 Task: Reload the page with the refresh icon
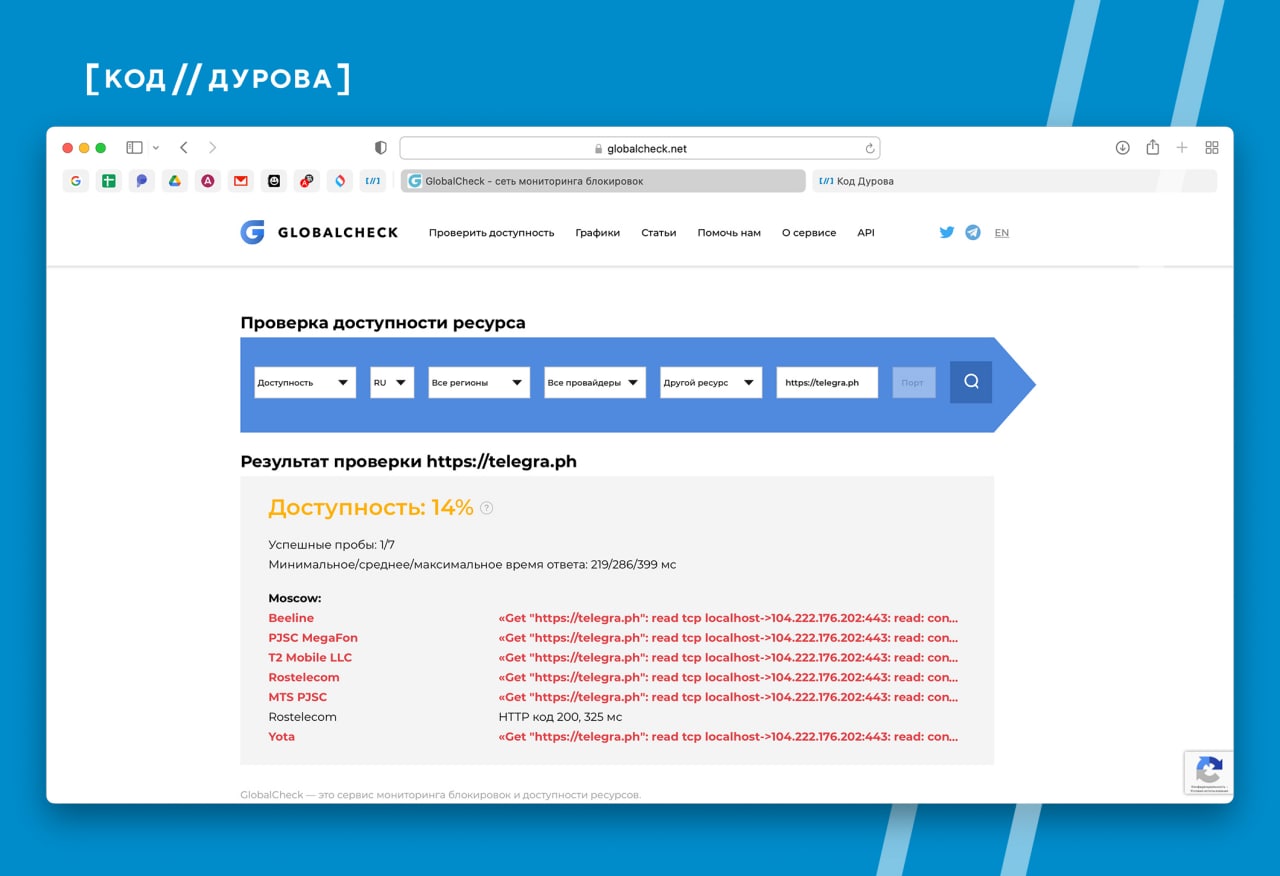[870, 148]
